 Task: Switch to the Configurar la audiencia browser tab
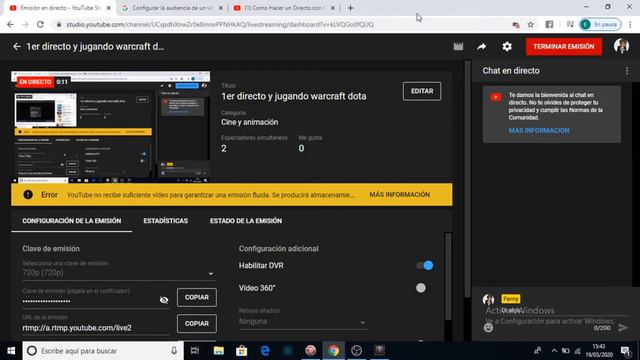[171, 8]
